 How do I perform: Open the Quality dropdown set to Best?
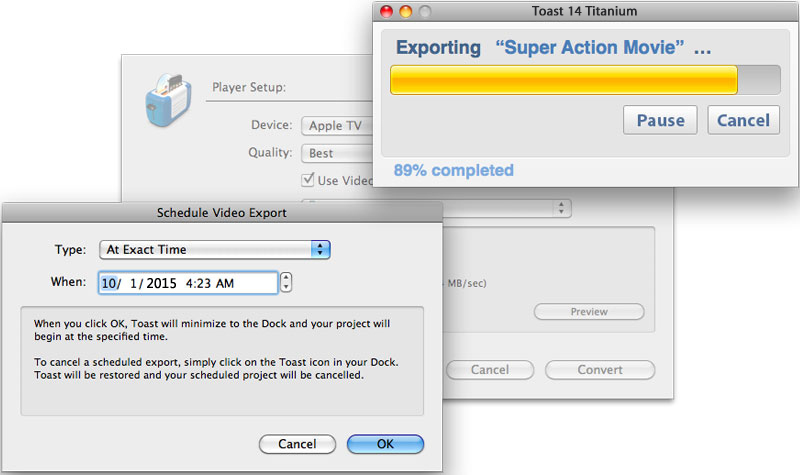336,153
